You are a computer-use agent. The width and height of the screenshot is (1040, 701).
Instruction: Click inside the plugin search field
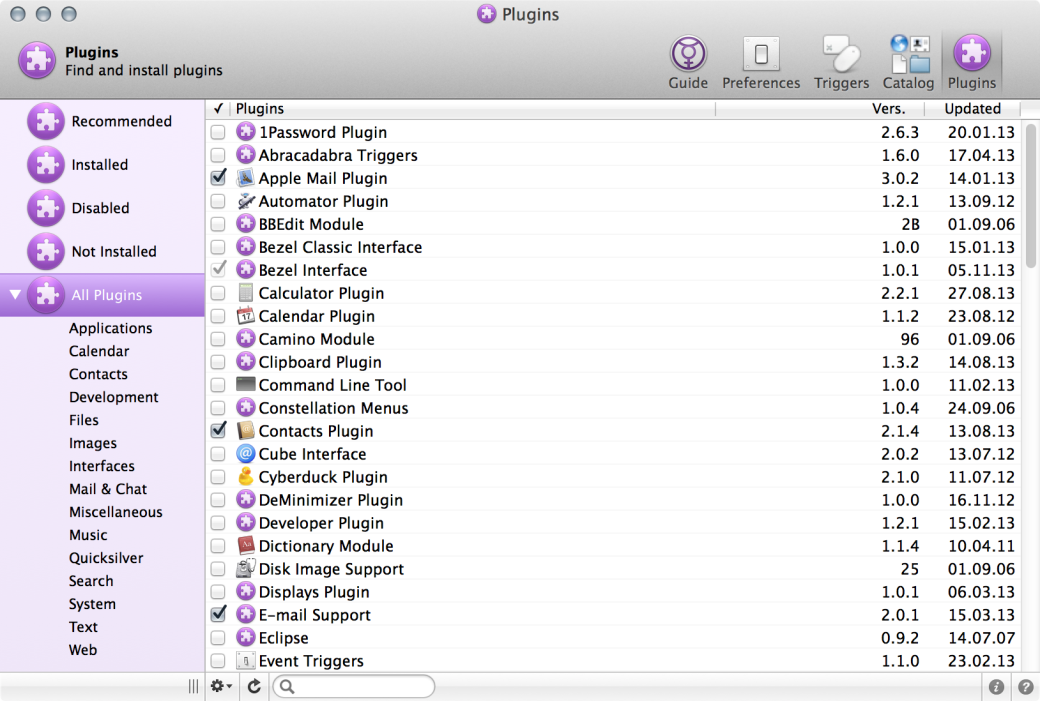coord(362,686)
